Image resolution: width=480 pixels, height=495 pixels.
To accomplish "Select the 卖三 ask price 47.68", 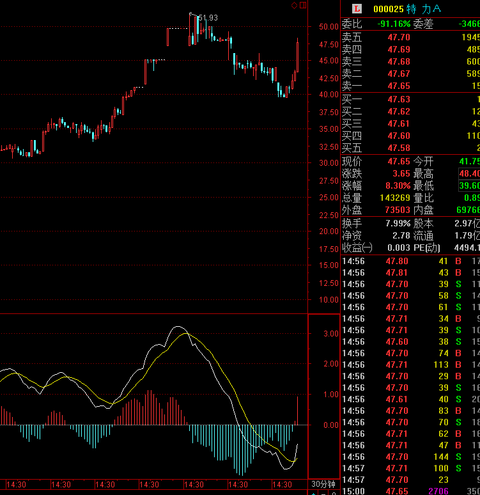I will 399,62.
